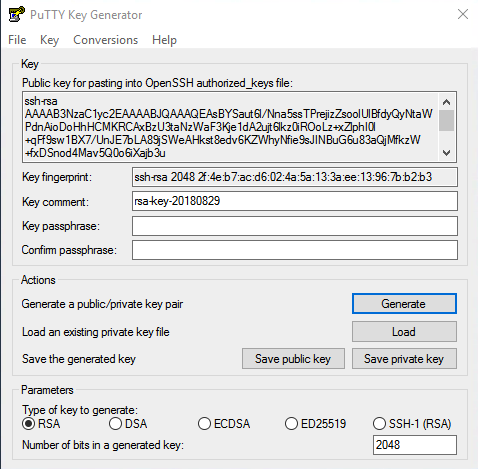Open the Conversions menu
The image size is (478, 469).
pos(105,40)
